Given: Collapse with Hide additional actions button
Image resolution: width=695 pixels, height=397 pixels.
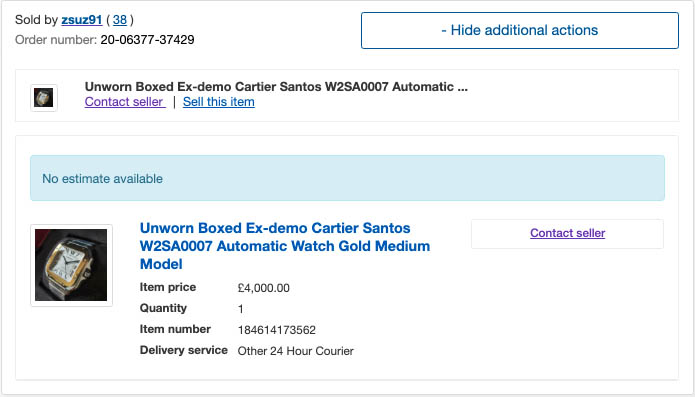Looking at the screenshot, I should point(519,30).
